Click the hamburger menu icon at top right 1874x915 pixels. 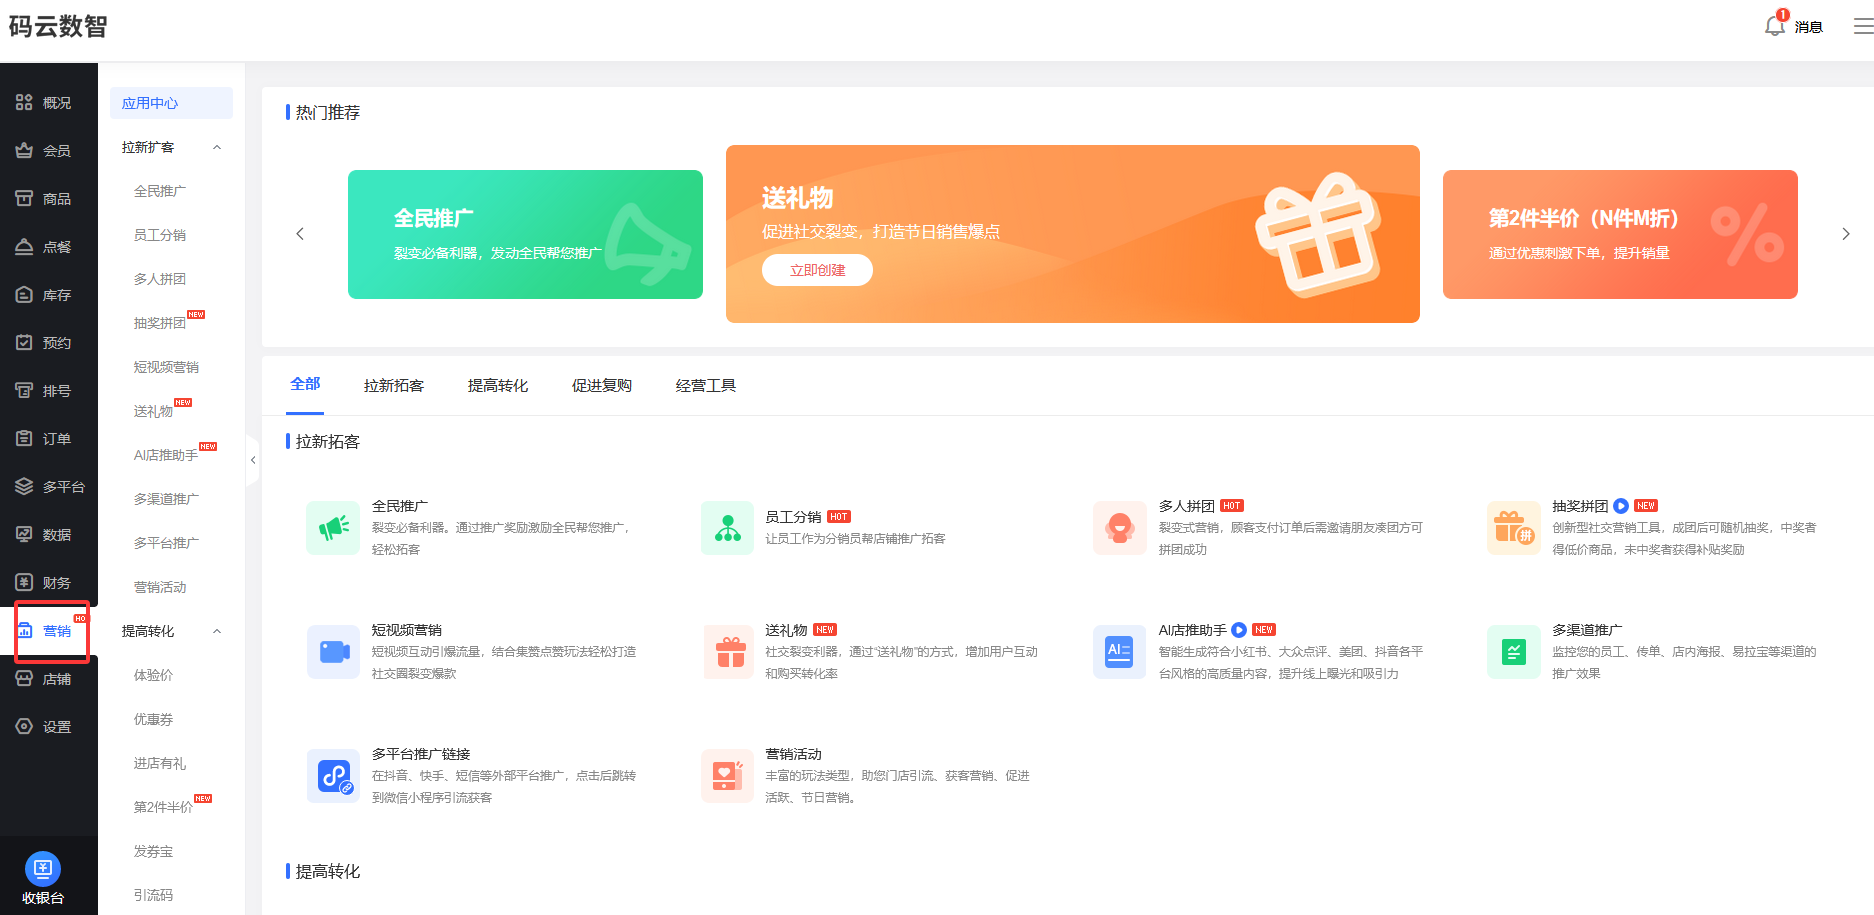(1862, 27)
